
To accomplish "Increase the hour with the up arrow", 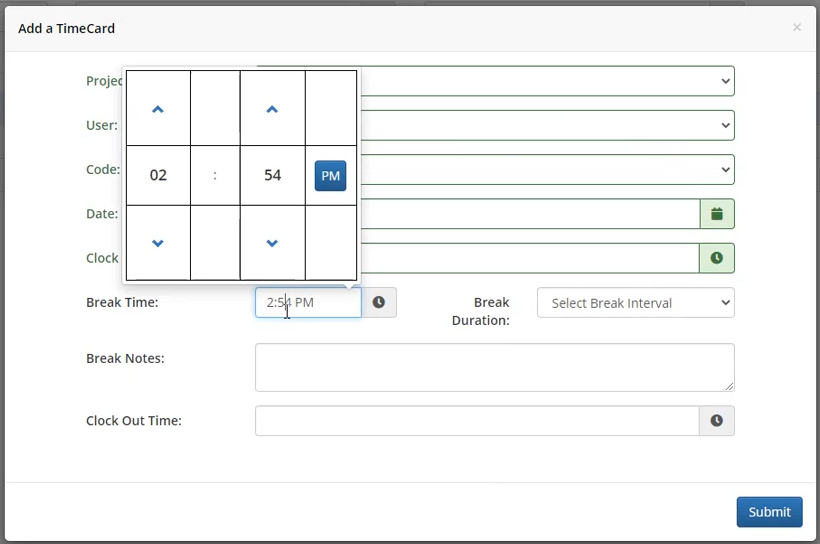I will [157, 109].
